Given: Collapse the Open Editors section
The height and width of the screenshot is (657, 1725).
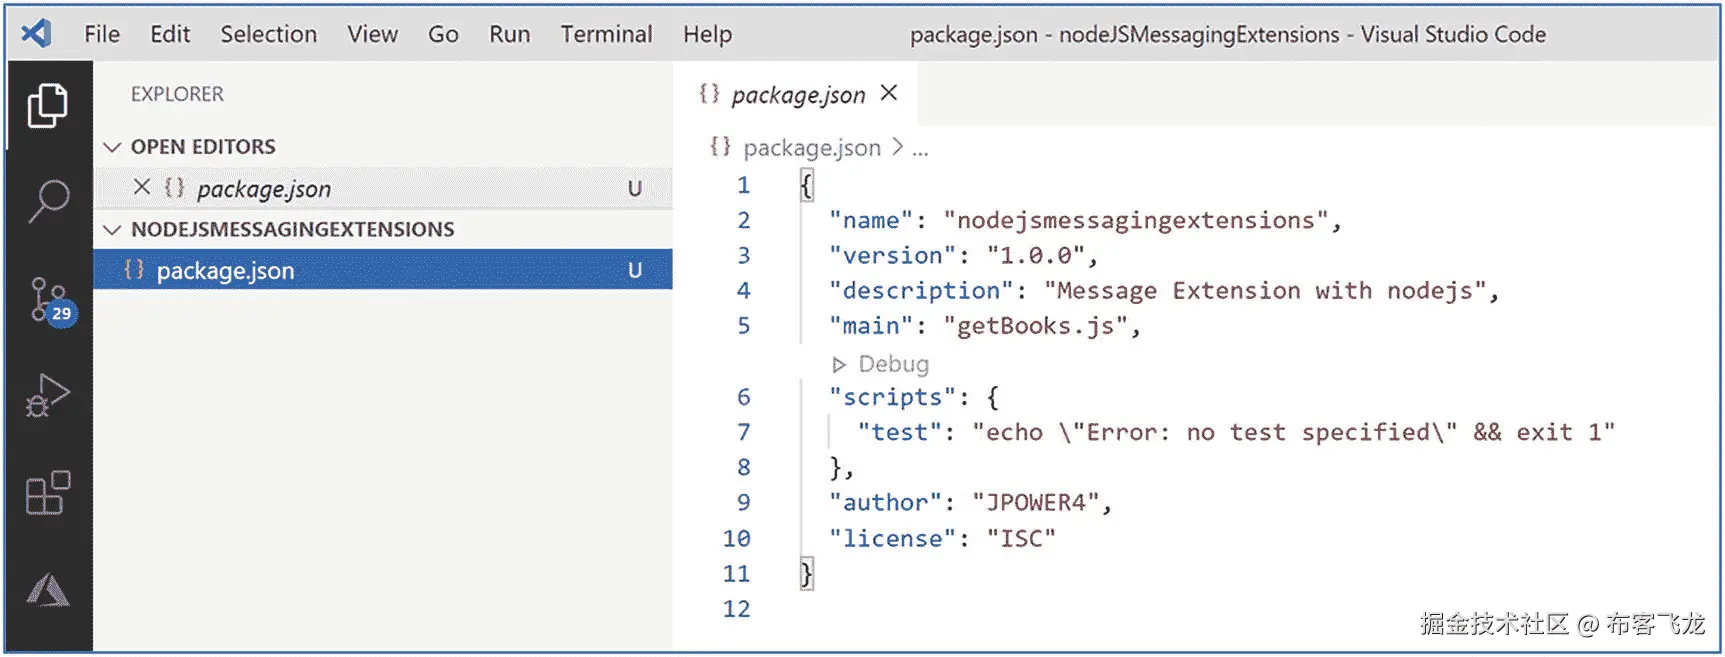Looking at the screenshot, I should point(112,147).
